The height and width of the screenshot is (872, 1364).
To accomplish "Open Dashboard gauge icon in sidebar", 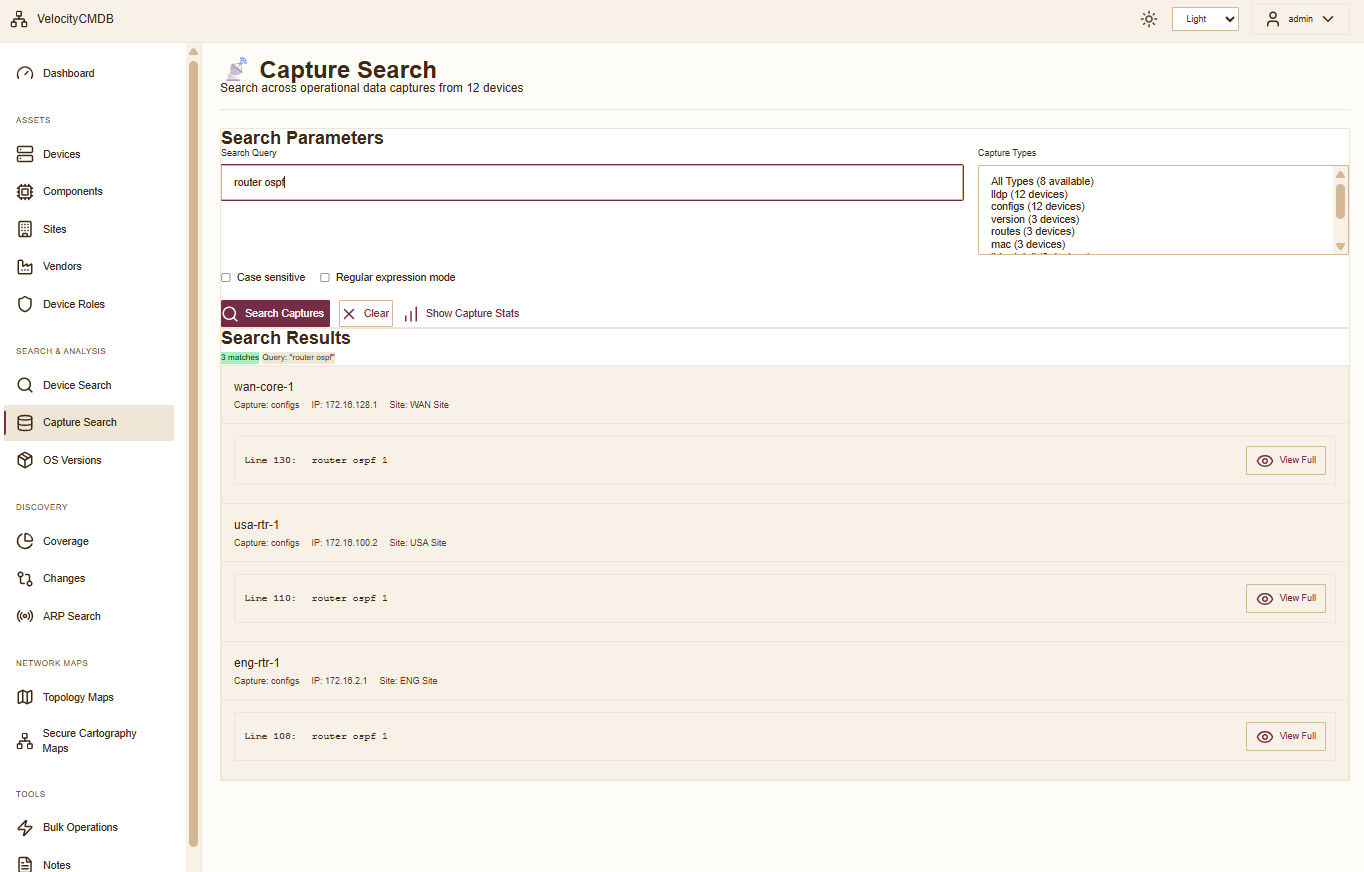I will [x=25, y=73].
